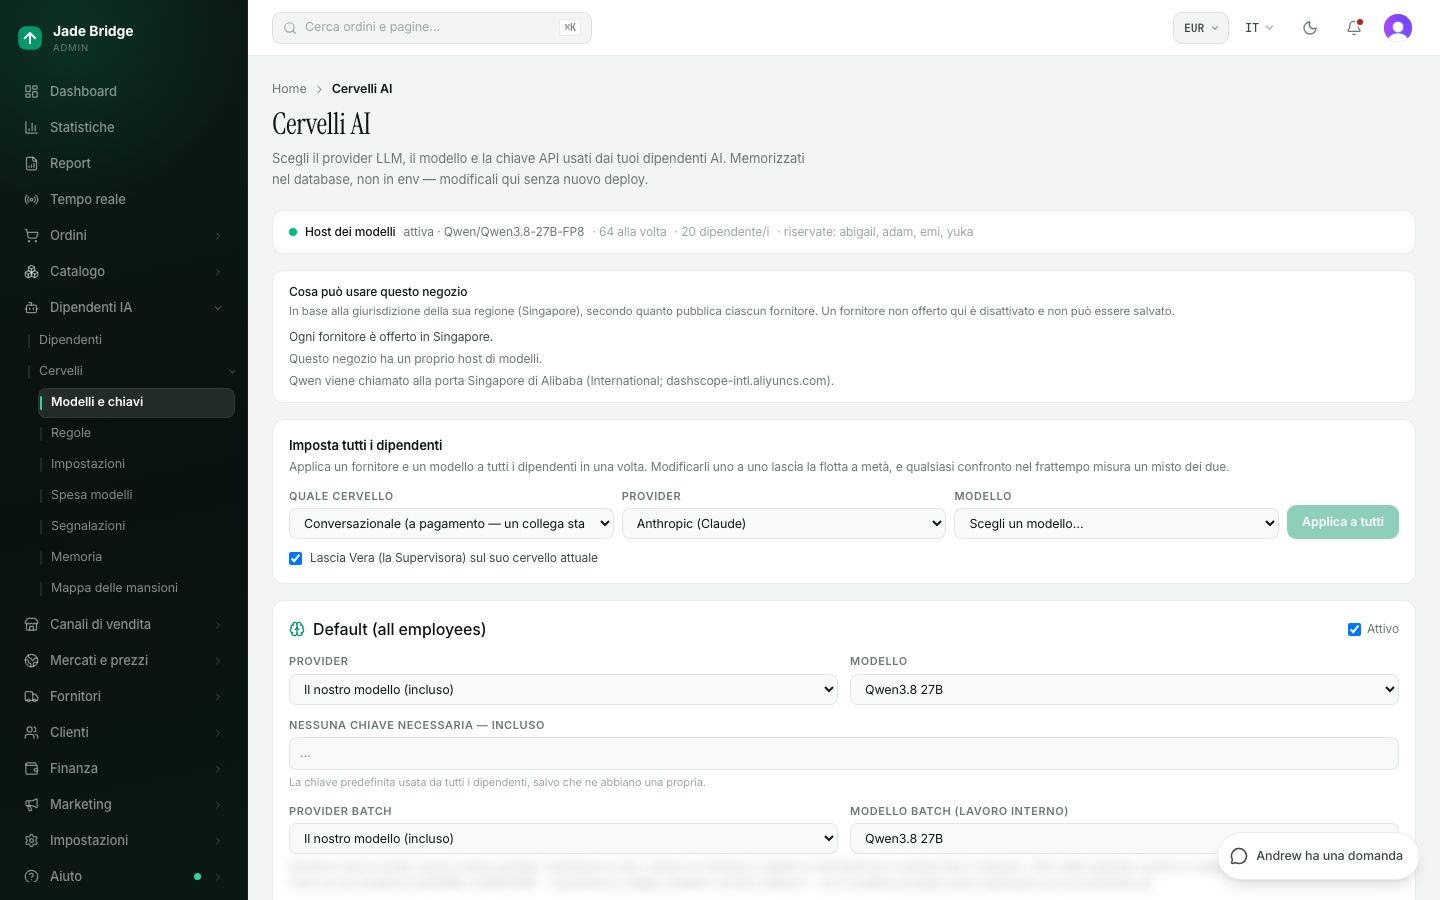Open Spesa modelli submenu item
Screen dimensions: 1440x900
(x=92, y=495)
